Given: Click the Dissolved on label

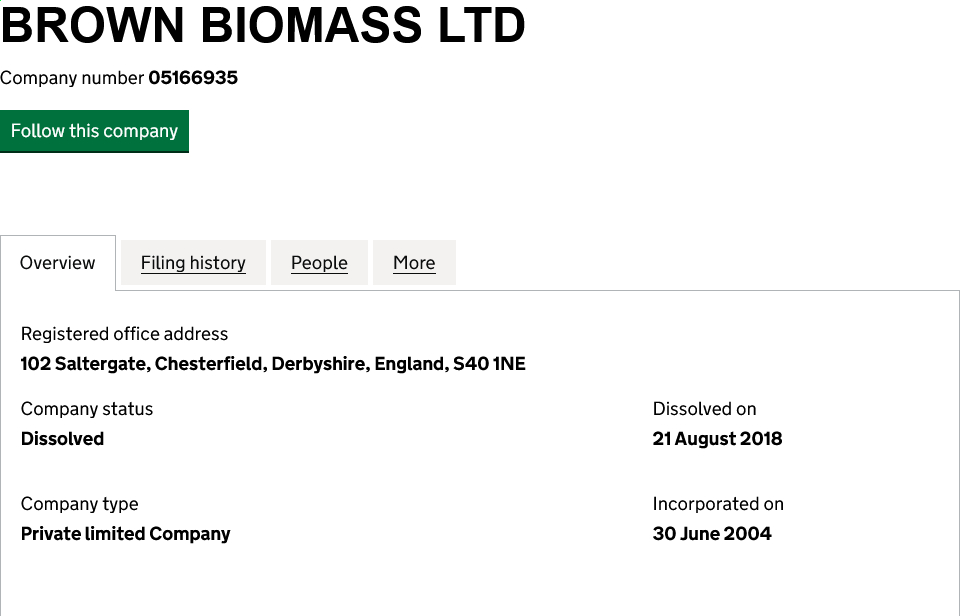Looking at the screenshot, I should coord(704,409).
